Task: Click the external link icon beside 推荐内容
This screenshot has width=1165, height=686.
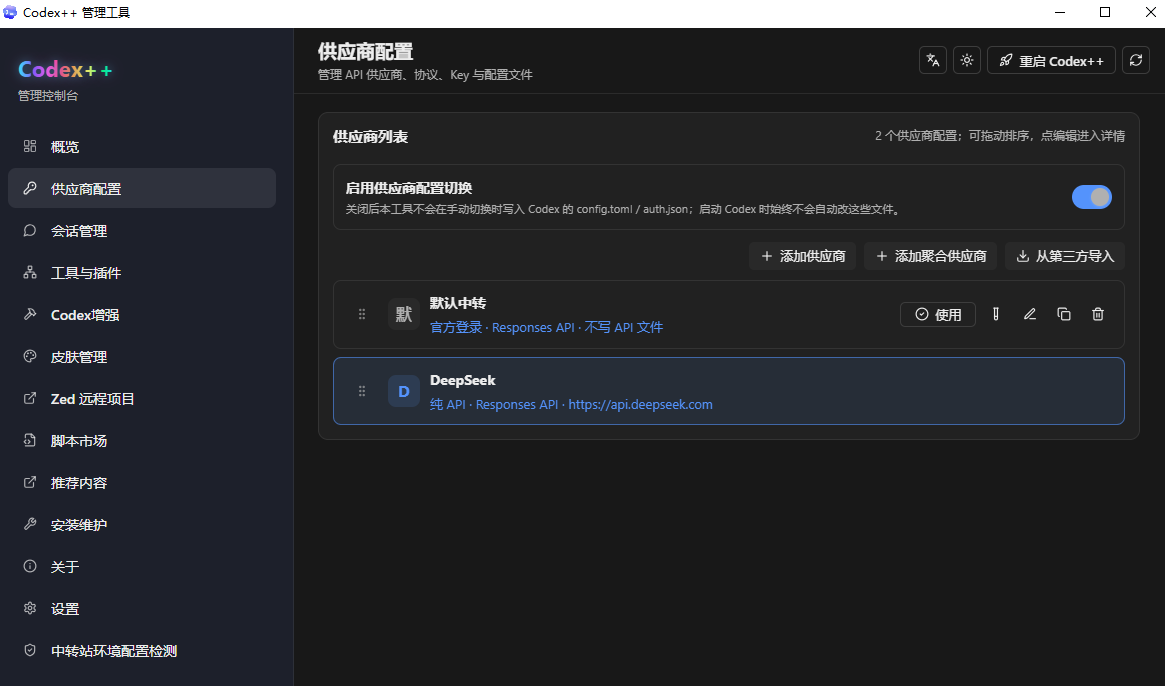Action: coord(30,482)
